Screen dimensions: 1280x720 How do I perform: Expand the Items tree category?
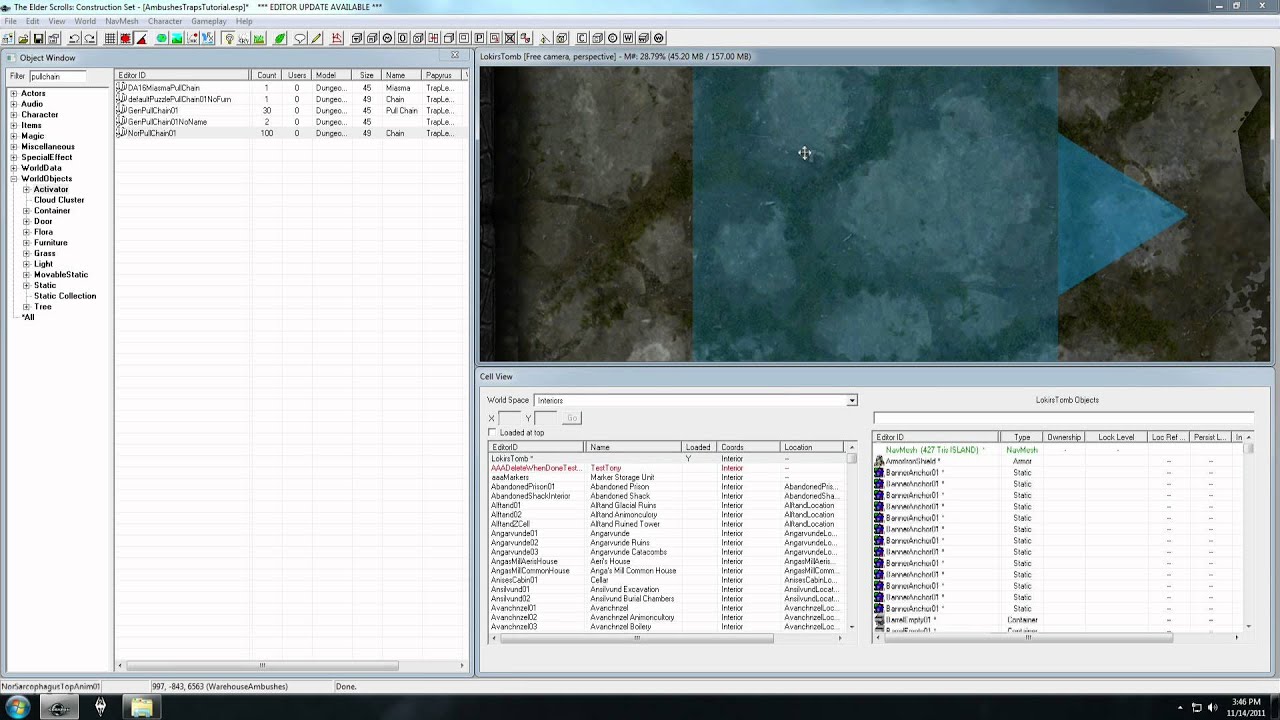point(14,125)
